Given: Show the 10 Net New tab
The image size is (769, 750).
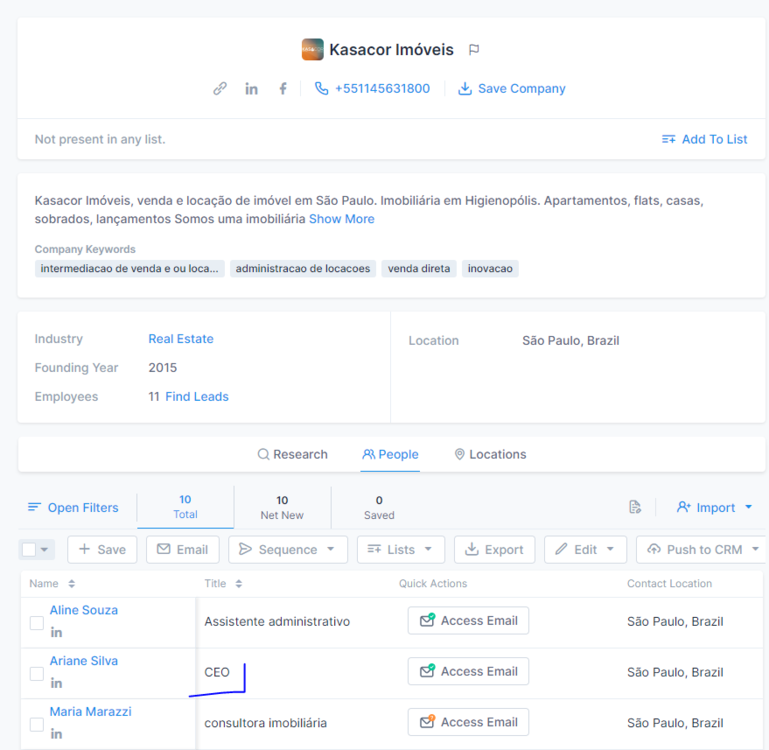Looking at the screenshot, I should [282, 507].
